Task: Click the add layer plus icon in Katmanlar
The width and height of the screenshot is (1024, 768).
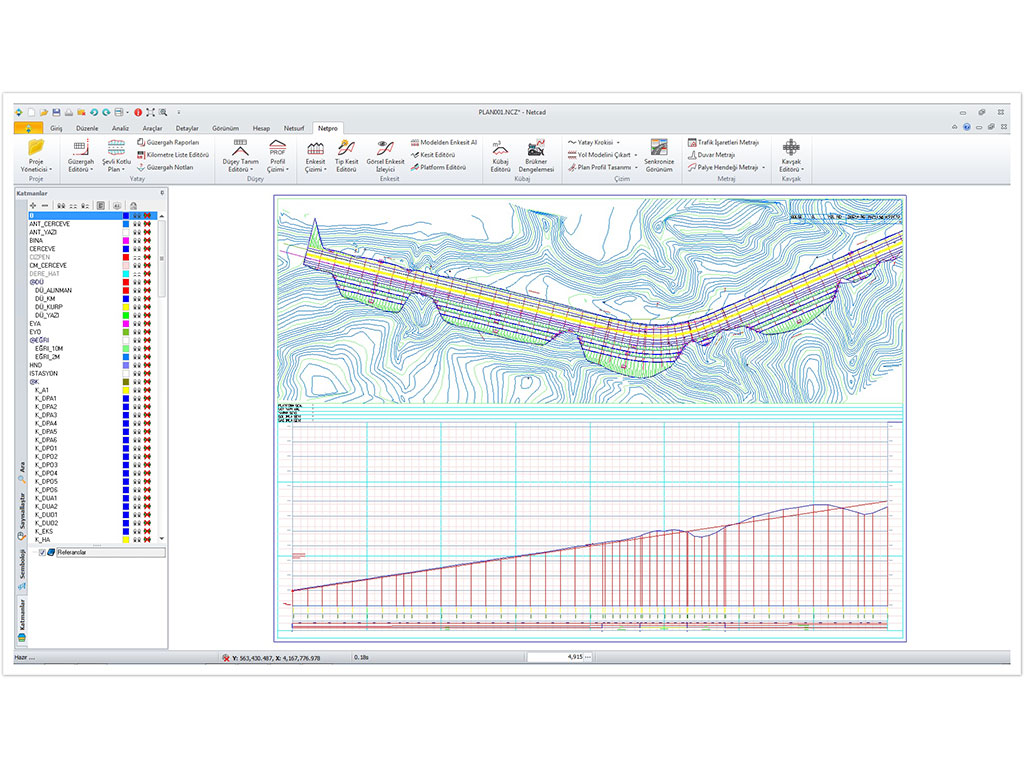Action: pyautogui.click(x=34, y=205)
